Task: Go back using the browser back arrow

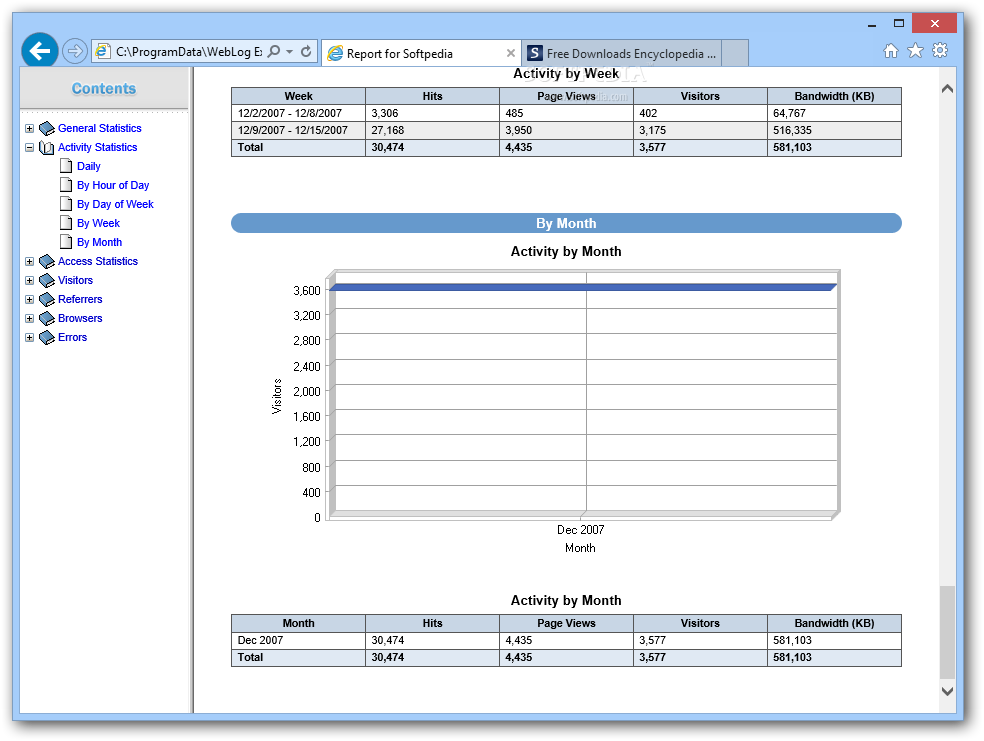Action: [40, 51]
